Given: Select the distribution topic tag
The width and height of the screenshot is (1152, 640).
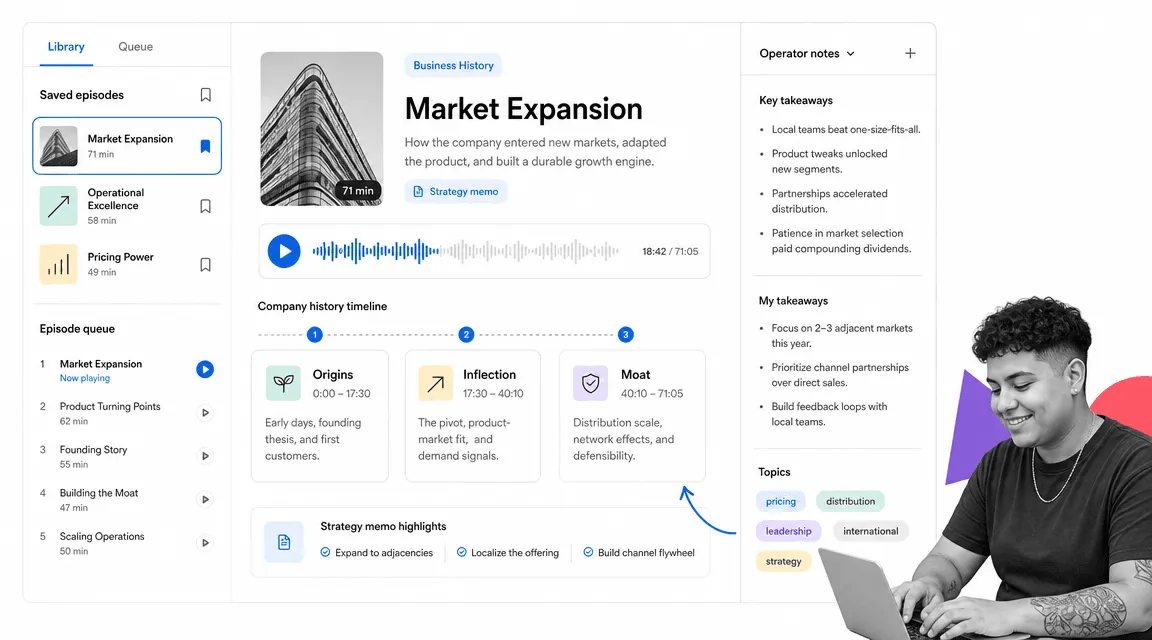Looking at the screenshot, I should [x=850, y=501].
